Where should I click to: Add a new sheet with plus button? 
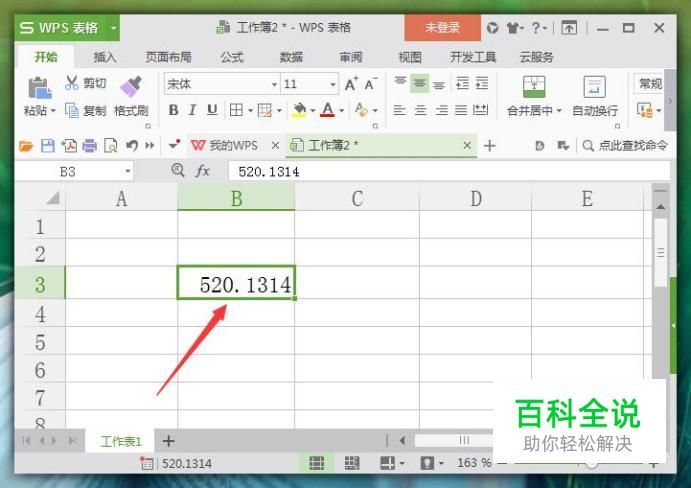(168, 440)
